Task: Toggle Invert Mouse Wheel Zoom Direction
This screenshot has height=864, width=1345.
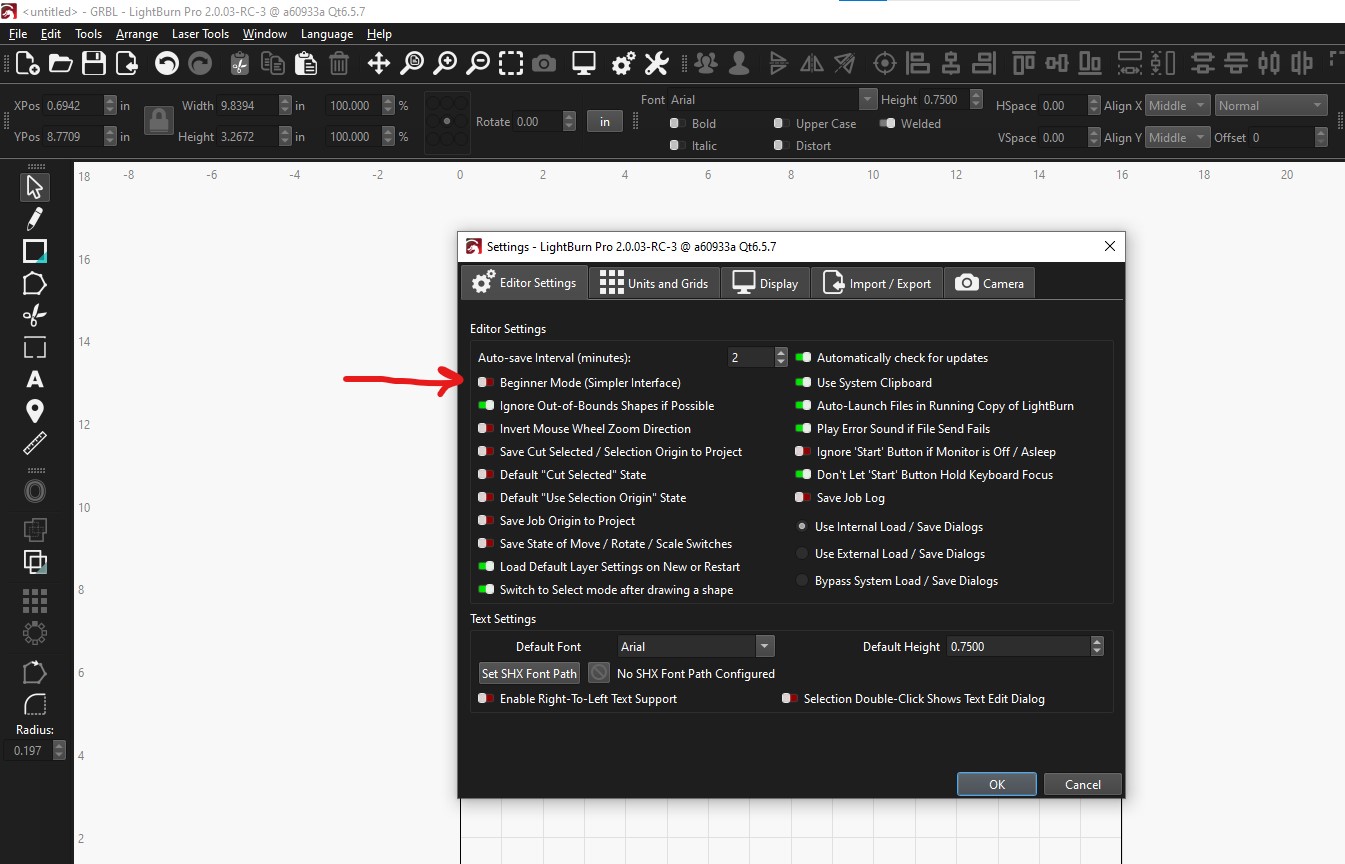Action: (486, 429)
